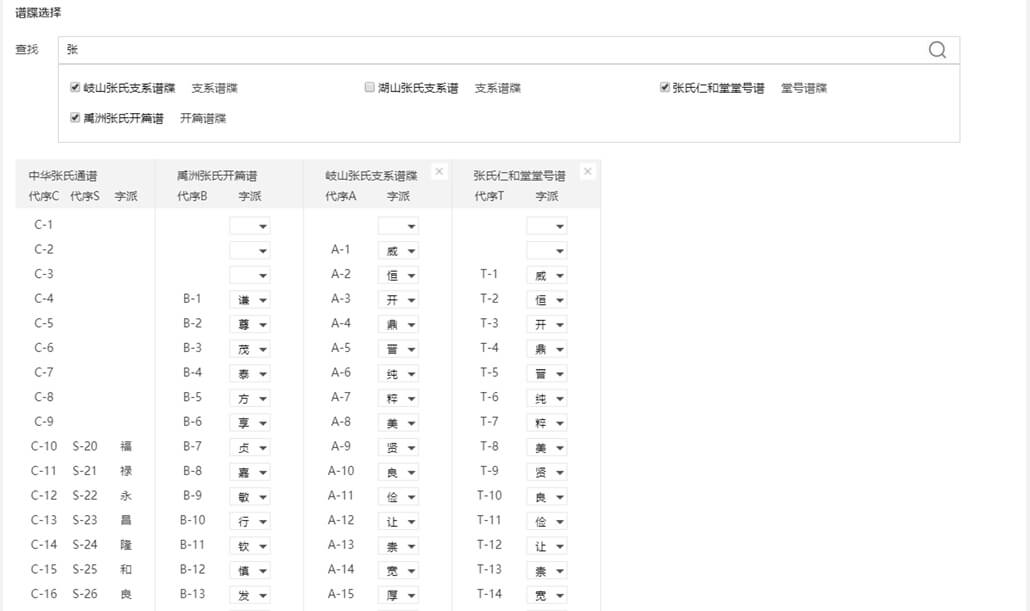Check the 湖山张氏支系谱 checkbox
1030x611 pixels.
pyautogui.click(x=369, y=88)
